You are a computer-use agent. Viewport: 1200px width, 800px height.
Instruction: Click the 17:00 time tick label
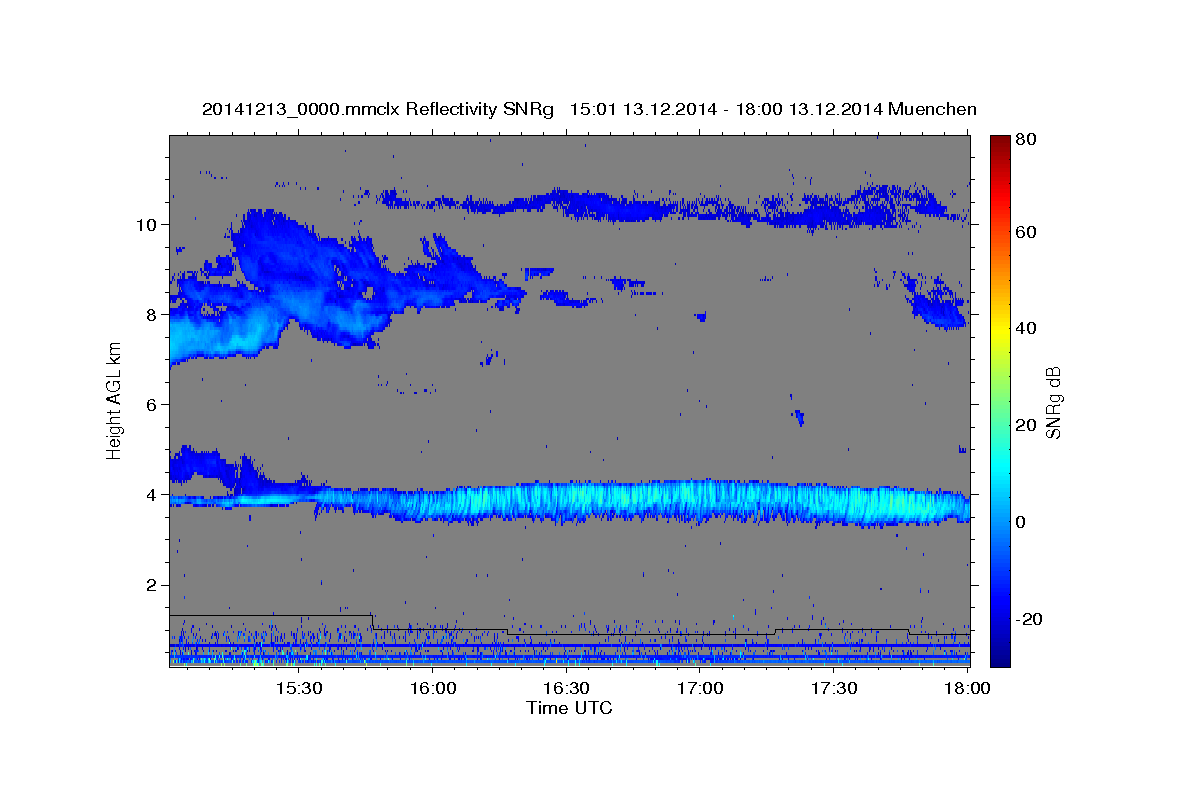click(700, 689)
